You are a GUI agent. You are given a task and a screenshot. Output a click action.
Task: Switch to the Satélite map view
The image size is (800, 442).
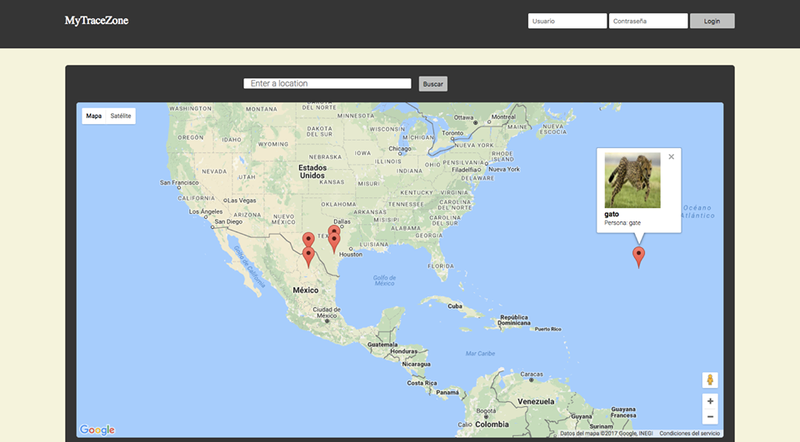[121, 116]
